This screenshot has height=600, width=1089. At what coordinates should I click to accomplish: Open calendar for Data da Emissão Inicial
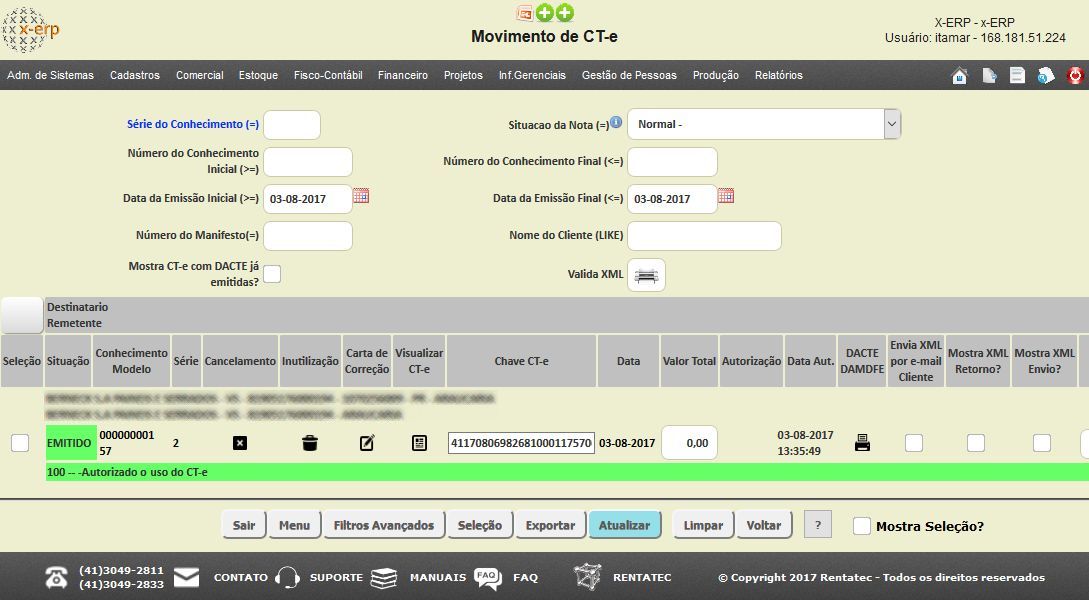(x=360, y=196)
